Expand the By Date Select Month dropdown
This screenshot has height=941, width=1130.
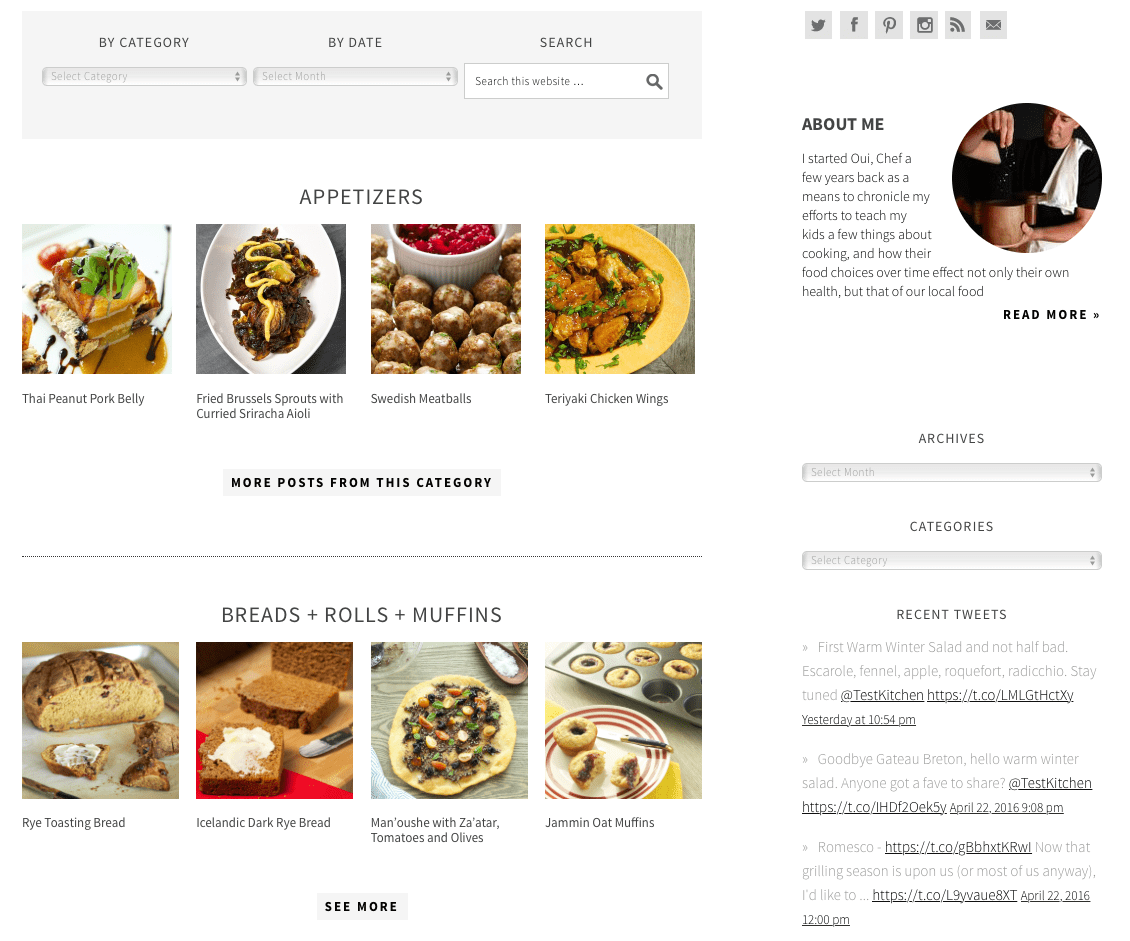(355, 76)
